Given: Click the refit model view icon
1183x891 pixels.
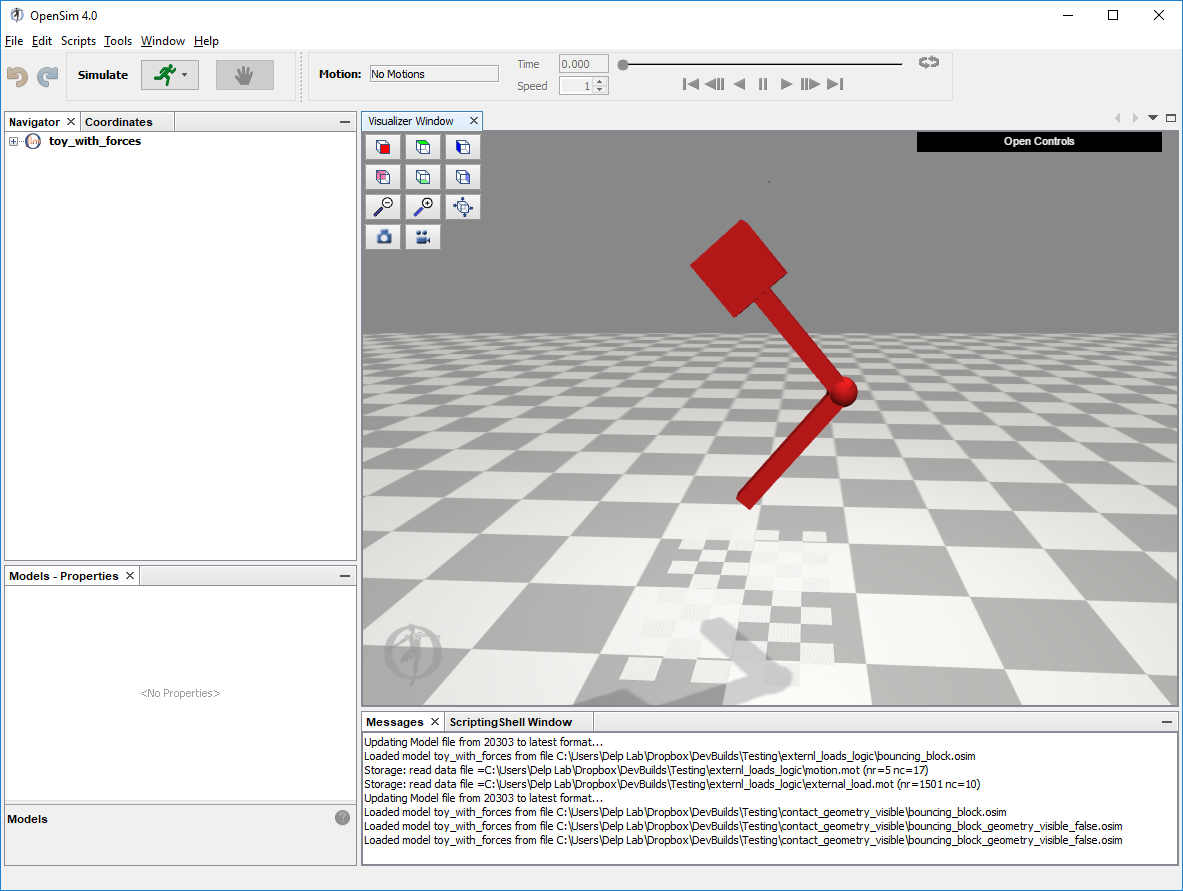Looking at the screenshot, I should click(462, 207).
